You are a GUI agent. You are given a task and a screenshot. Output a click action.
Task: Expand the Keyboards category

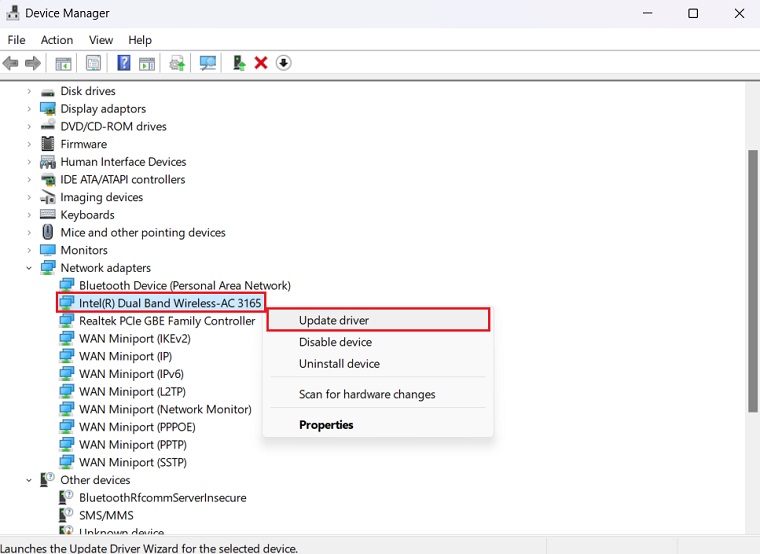30,215
